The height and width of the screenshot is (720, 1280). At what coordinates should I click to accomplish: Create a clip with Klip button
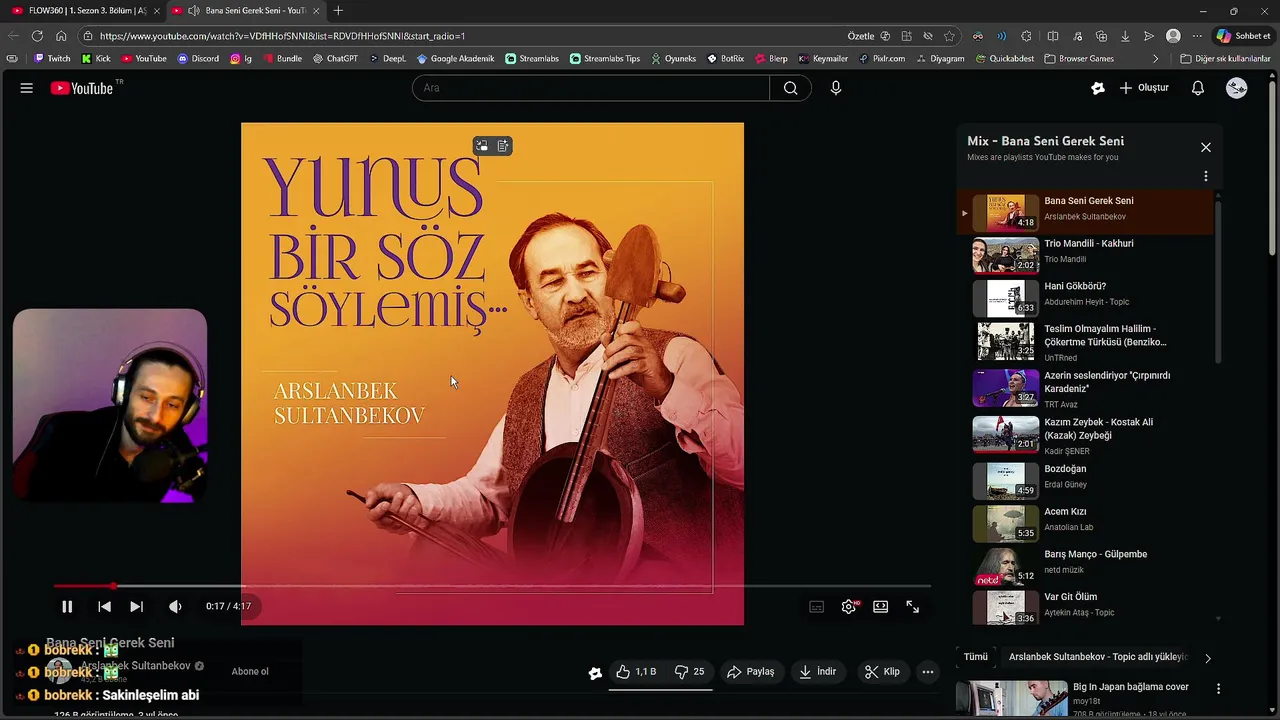coord(881,672)
